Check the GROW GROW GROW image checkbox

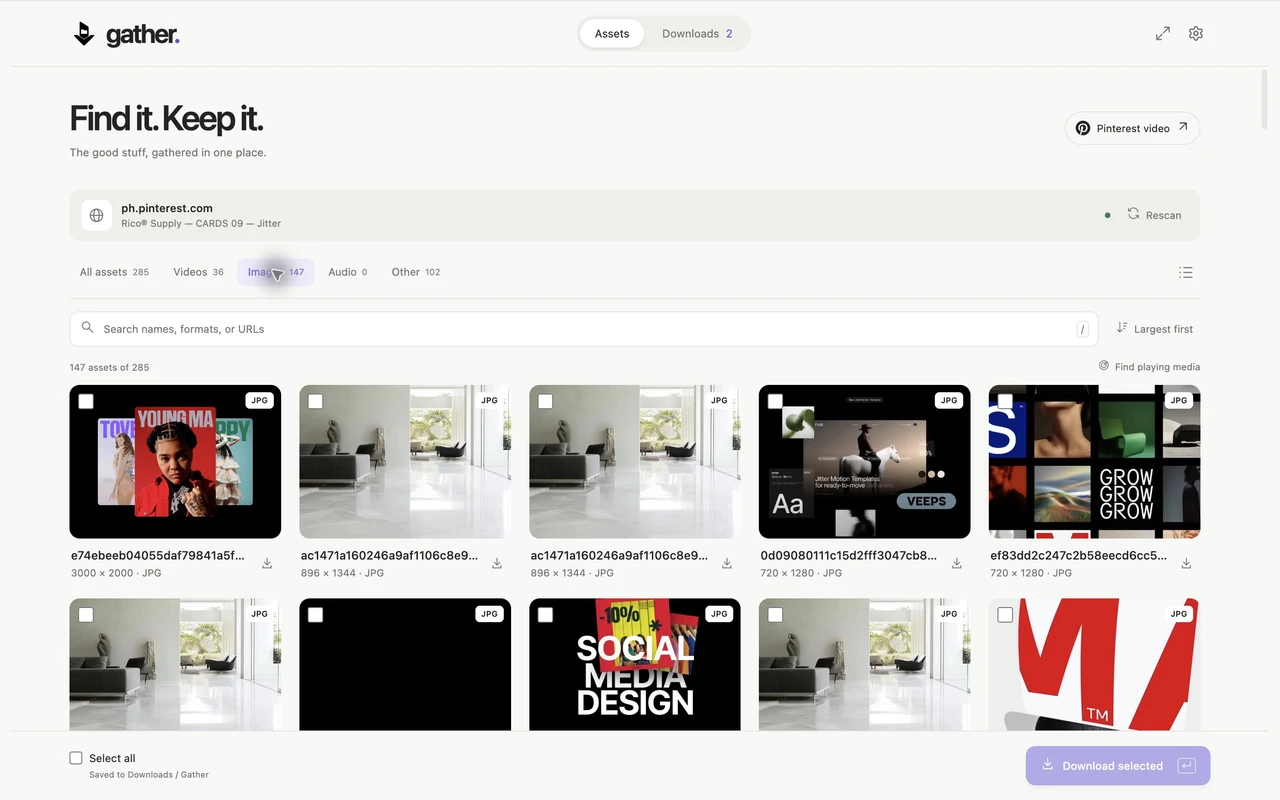click(x=1005, y=401)
